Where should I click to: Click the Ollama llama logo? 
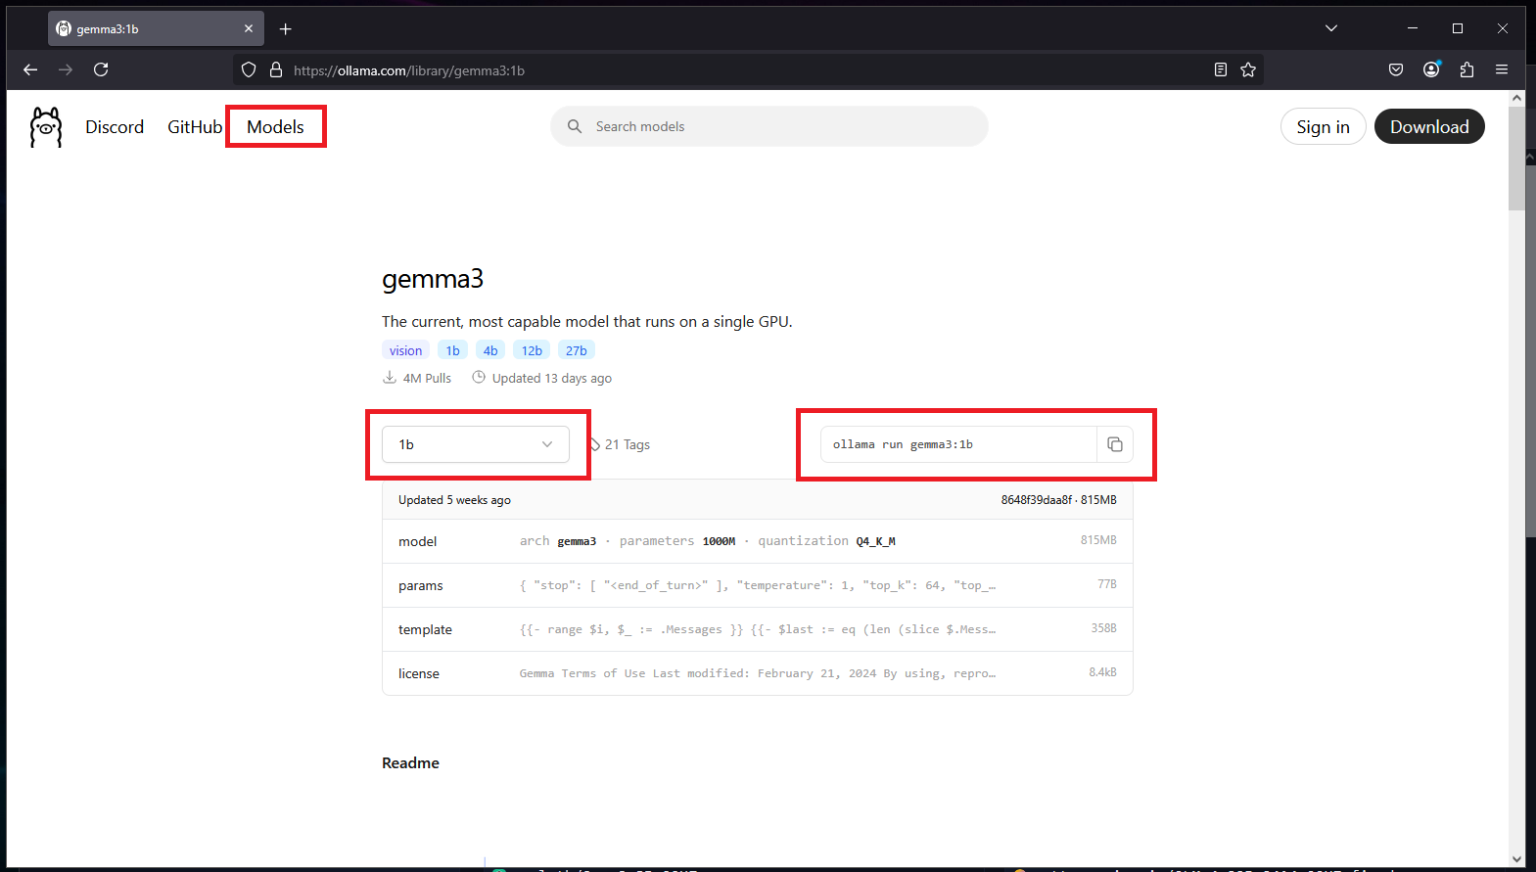tap(45, 126)
